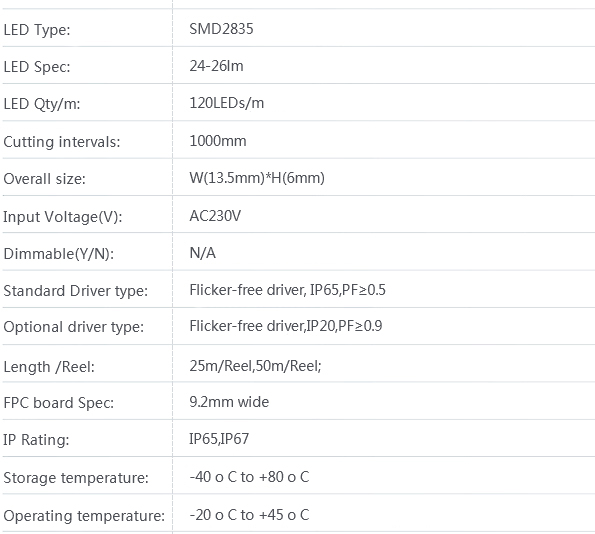Screen dimensions: 595x534
Task: Click the Standard Driver type label
Action: pos(76,291)
